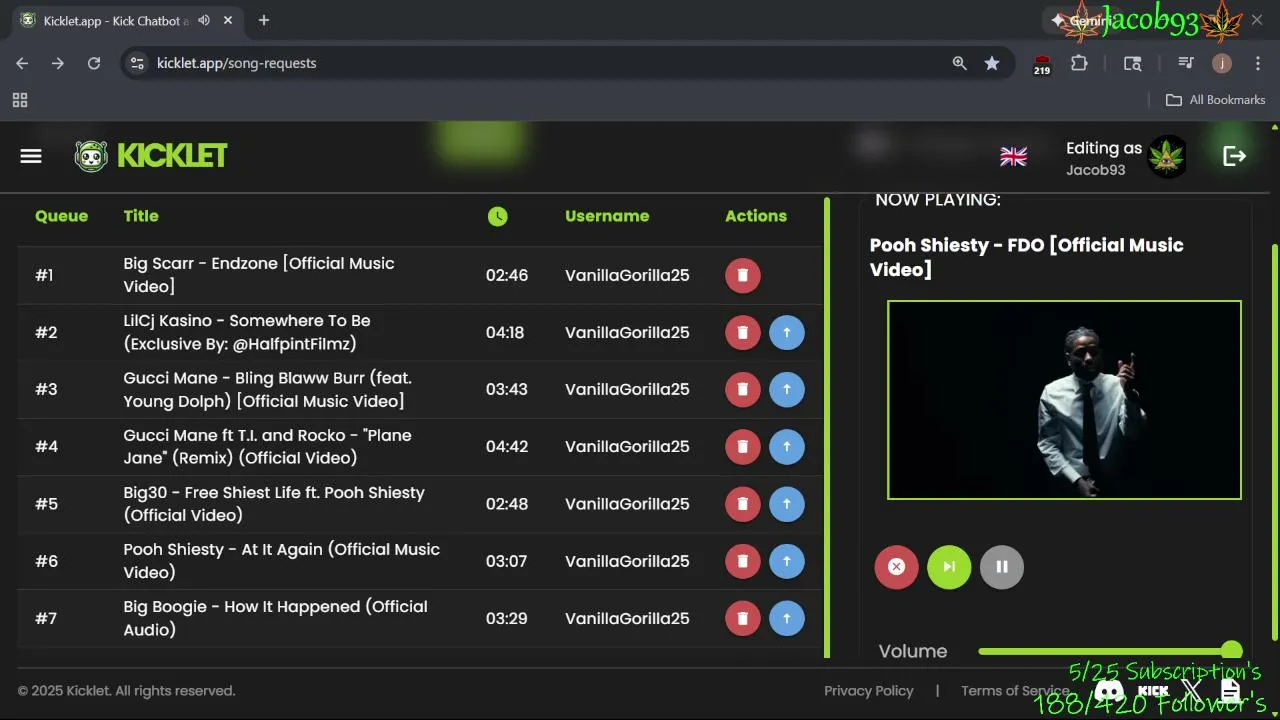Image resolution: width=1280 pixels, height=720 pixels.
Task: Open the browser zoom magnifier icon
Action: tap(960, 63)
